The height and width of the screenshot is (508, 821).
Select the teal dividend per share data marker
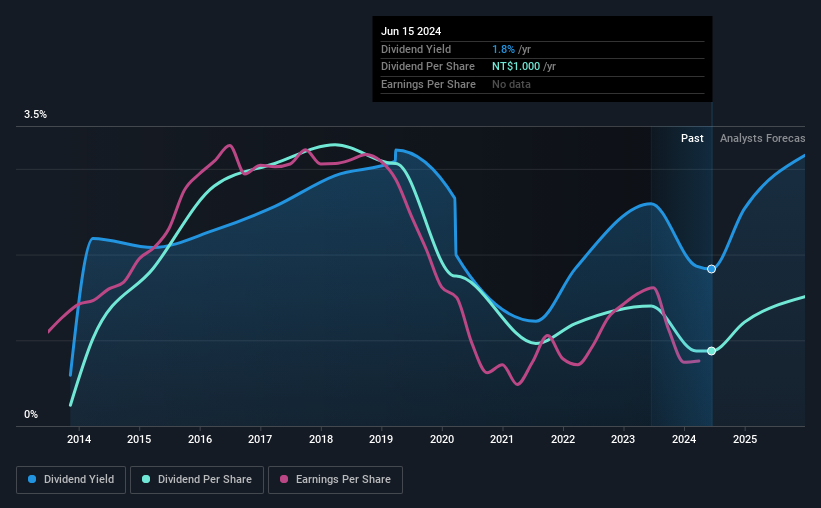pos(711,351)
